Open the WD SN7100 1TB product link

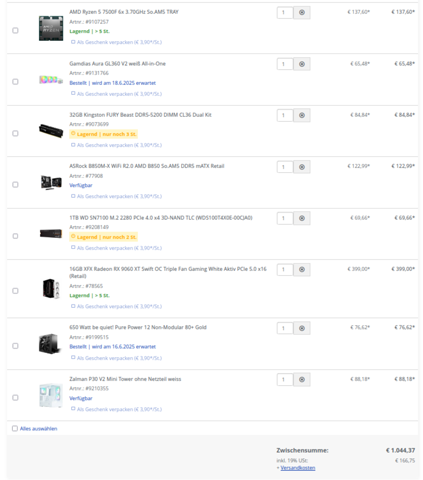pos(161,218)
